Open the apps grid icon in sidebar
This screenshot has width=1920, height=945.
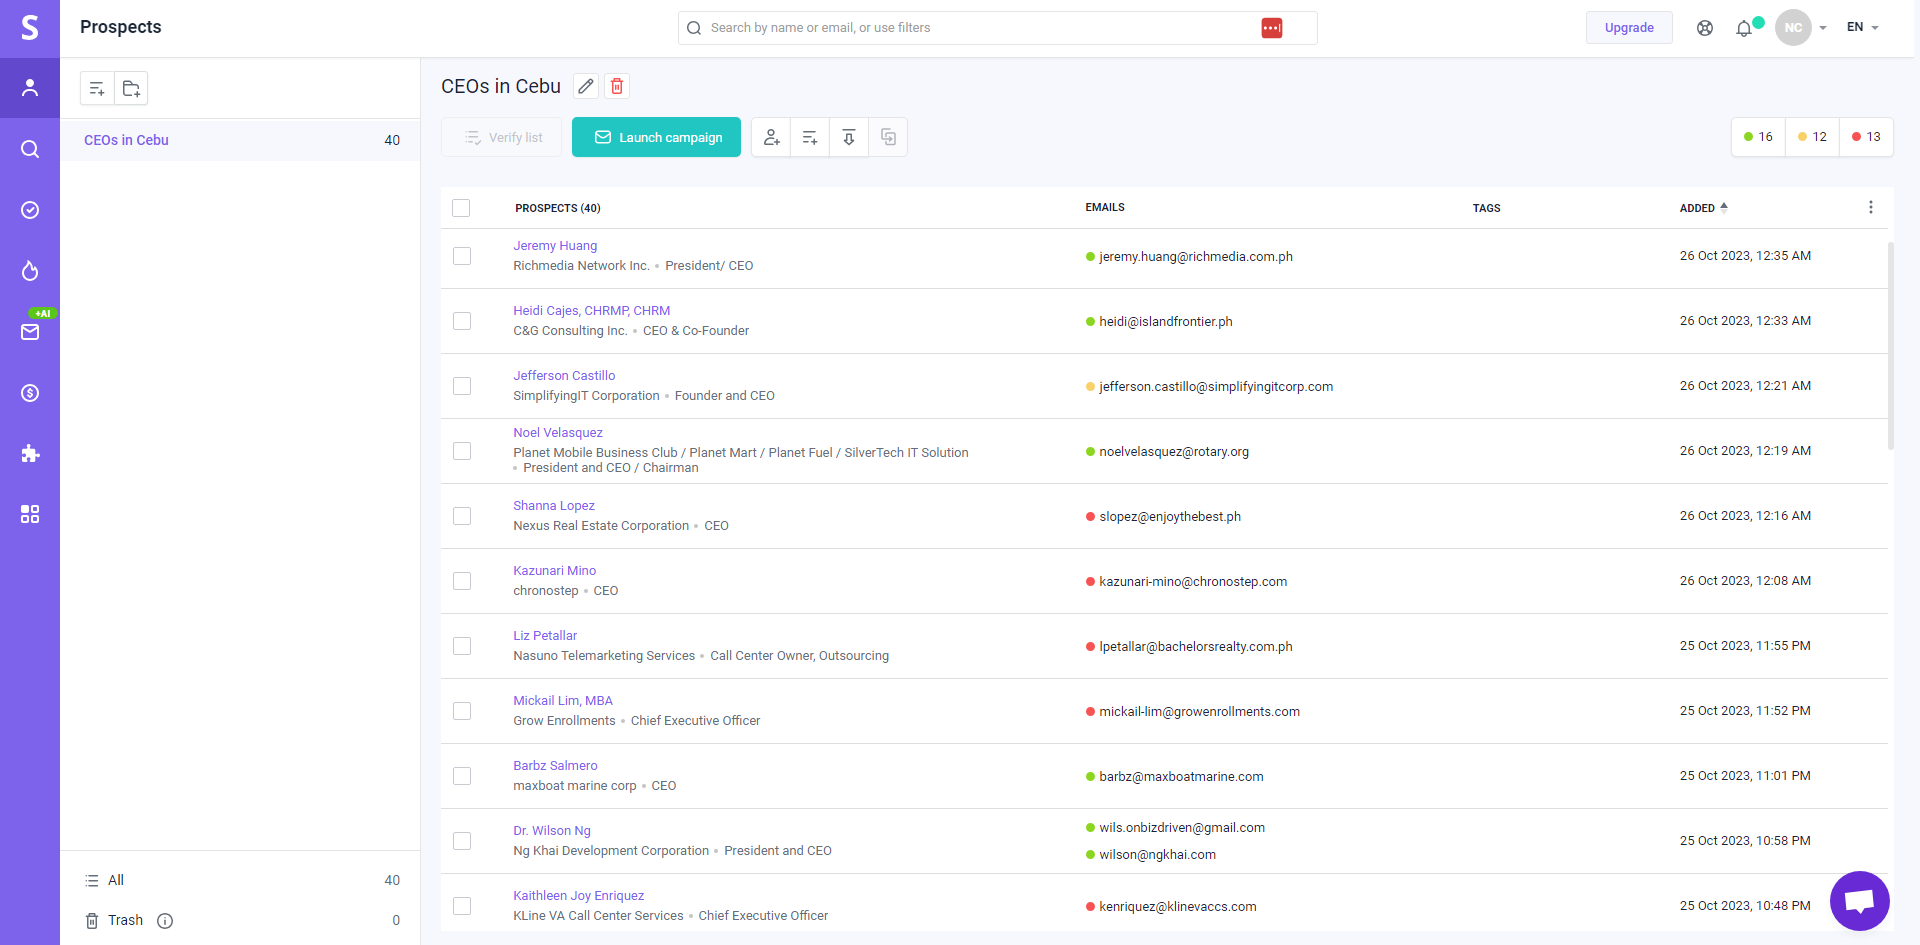coord(30,514)
